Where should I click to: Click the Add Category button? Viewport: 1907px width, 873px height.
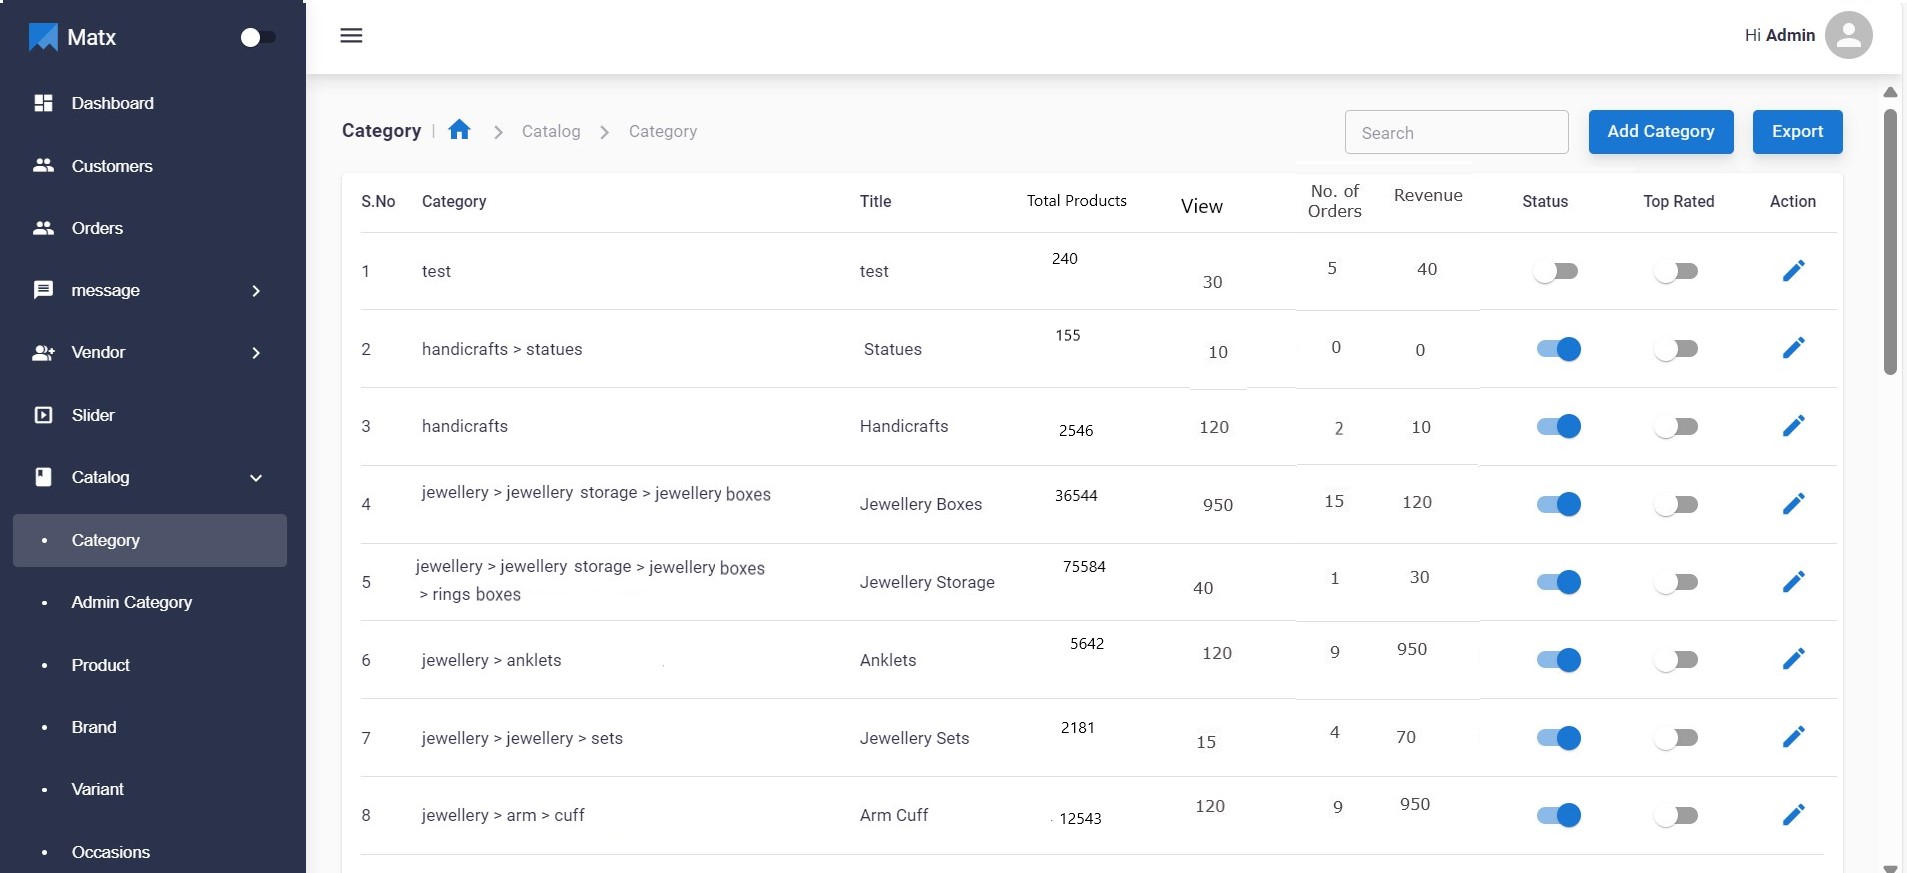[x=1660, y=132]
